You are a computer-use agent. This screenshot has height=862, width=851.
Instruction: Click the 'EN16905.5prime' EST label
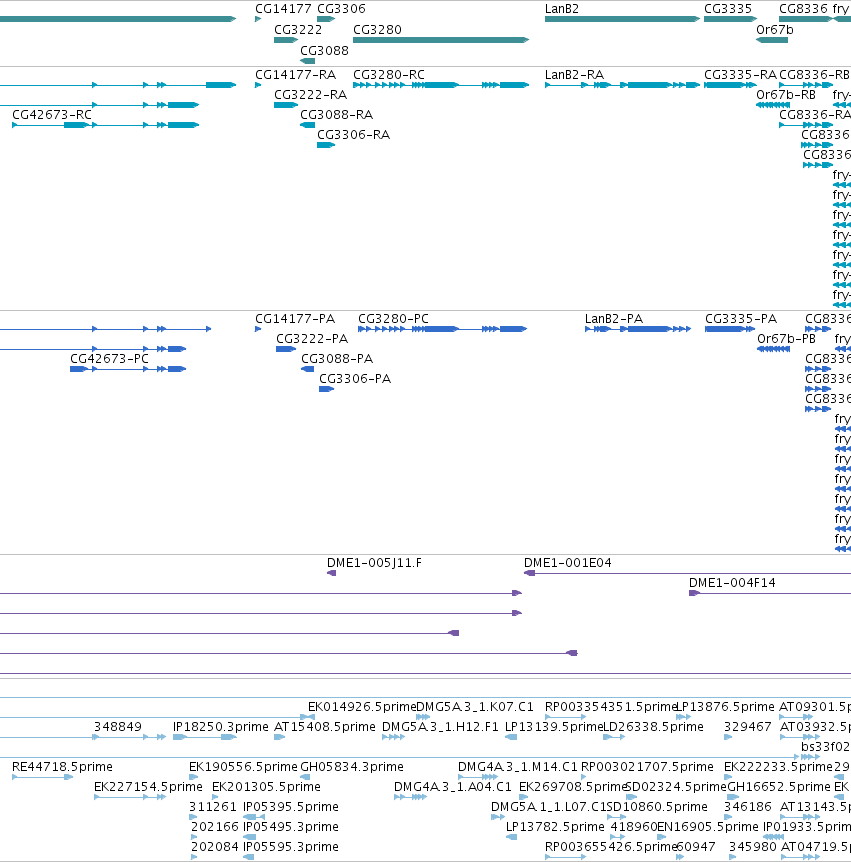pos(708,826)
